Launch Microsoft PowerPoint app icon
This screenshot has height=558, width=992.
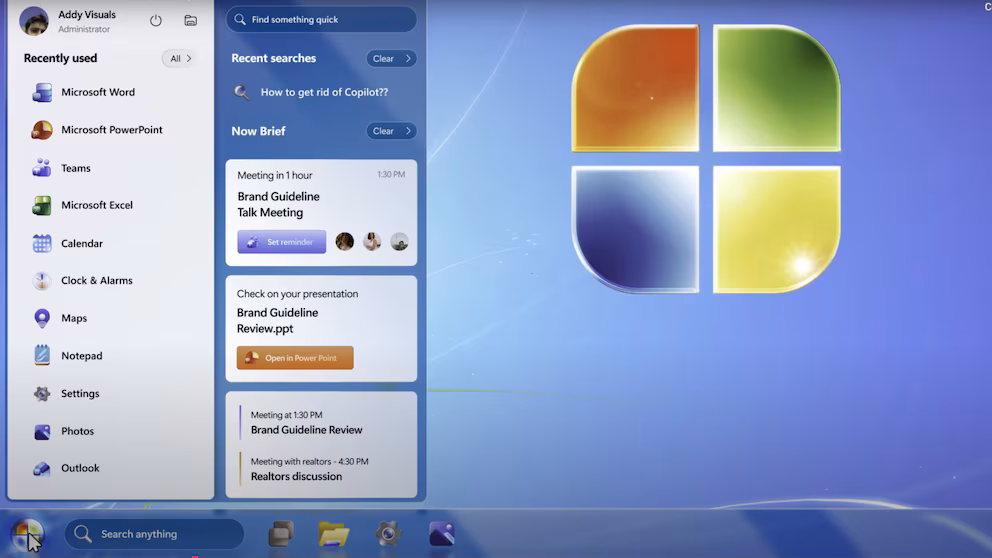click(42, 130)
